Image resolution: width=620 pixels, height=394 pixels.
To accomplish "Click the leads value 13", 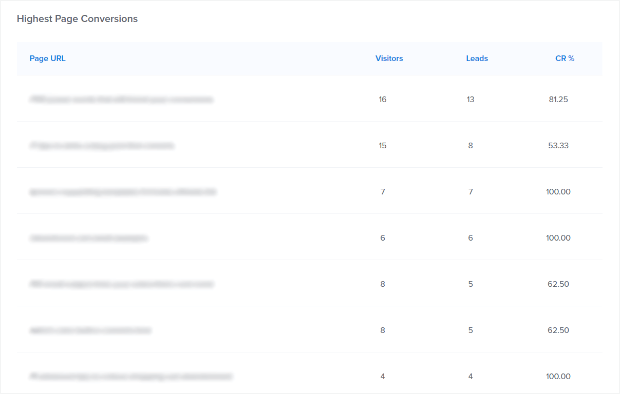I will click(x=470, y=99).
